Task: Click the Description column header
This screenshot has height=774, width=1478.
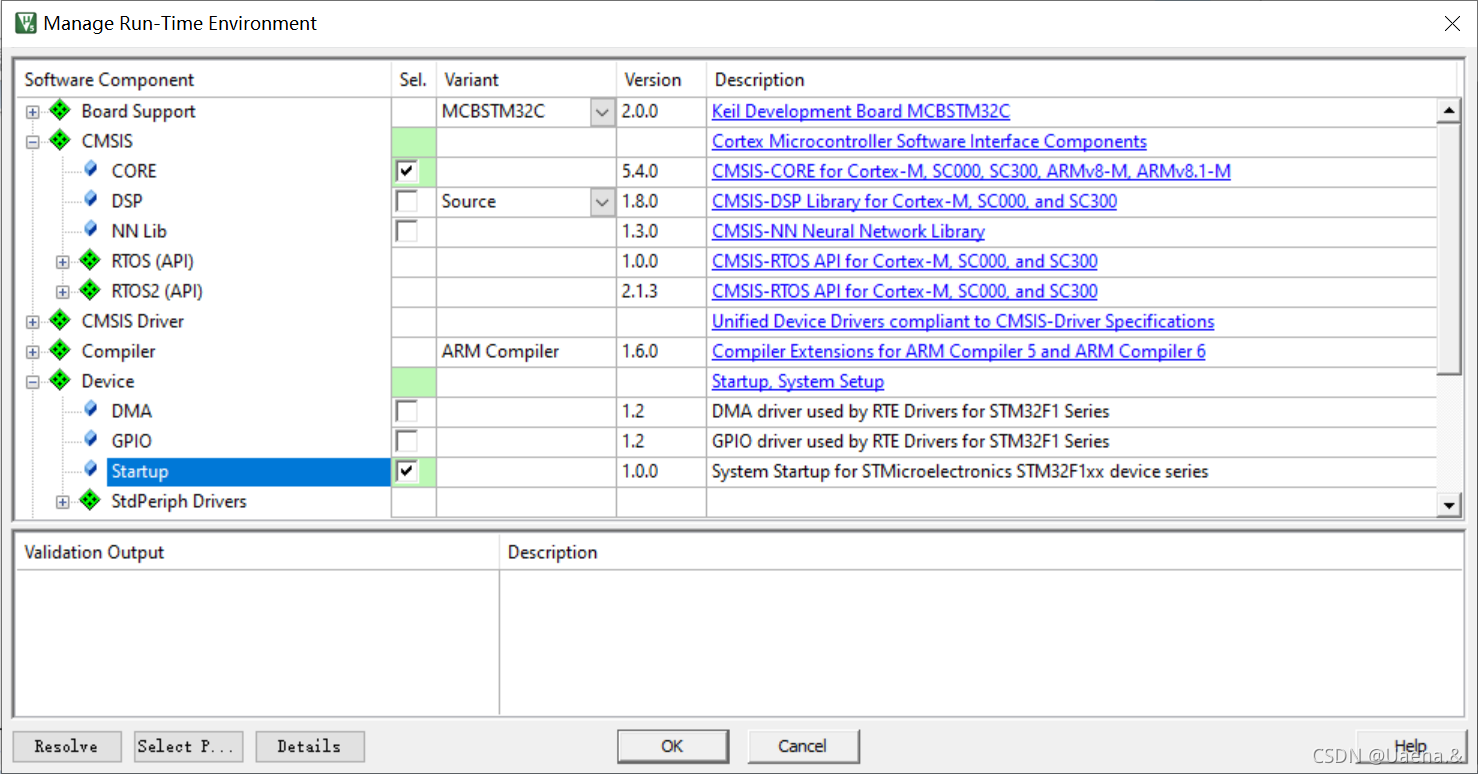Action: click(x=1081, y=80)
